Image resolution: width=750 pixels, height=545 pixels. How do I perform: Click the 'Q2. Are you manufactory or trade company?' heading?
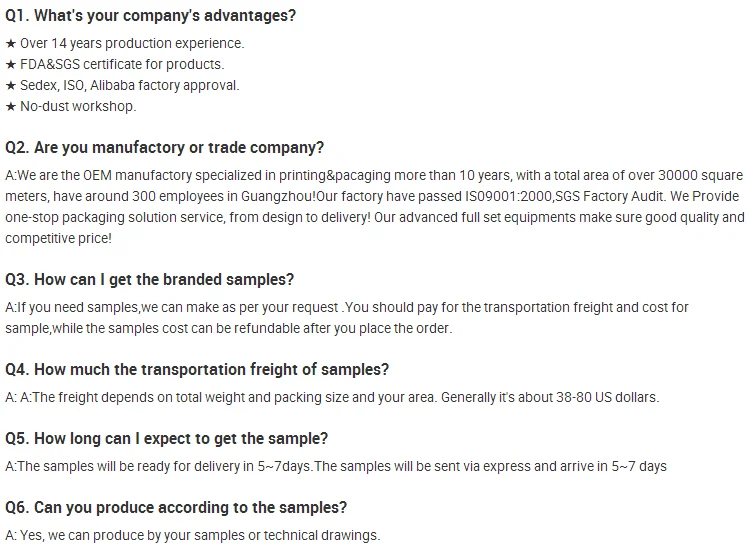point(165,147)
